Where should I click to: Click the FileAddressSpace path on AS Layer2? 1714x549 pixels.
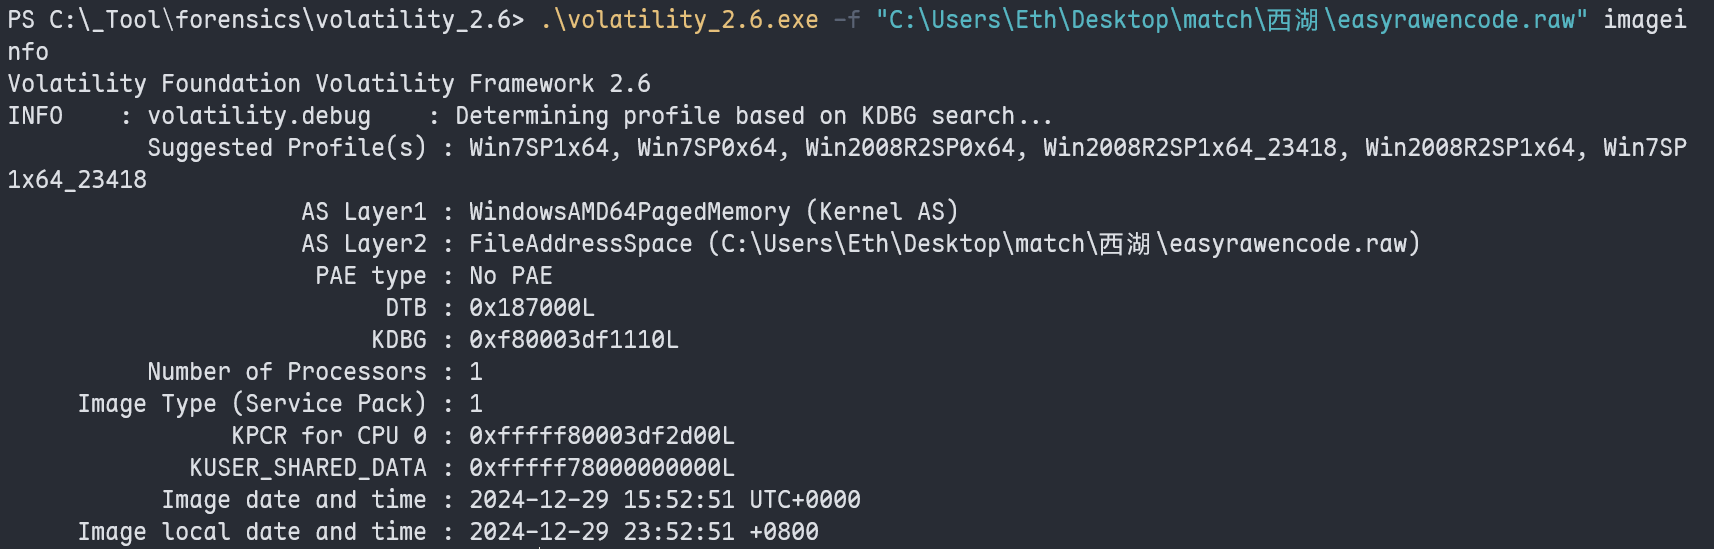[x=944, y=244]
